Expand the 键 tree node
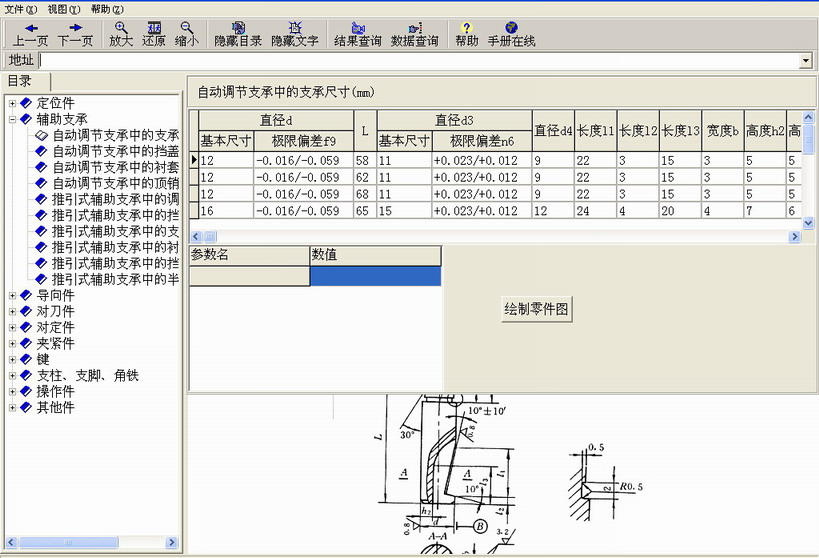 [x=13, y=359]
